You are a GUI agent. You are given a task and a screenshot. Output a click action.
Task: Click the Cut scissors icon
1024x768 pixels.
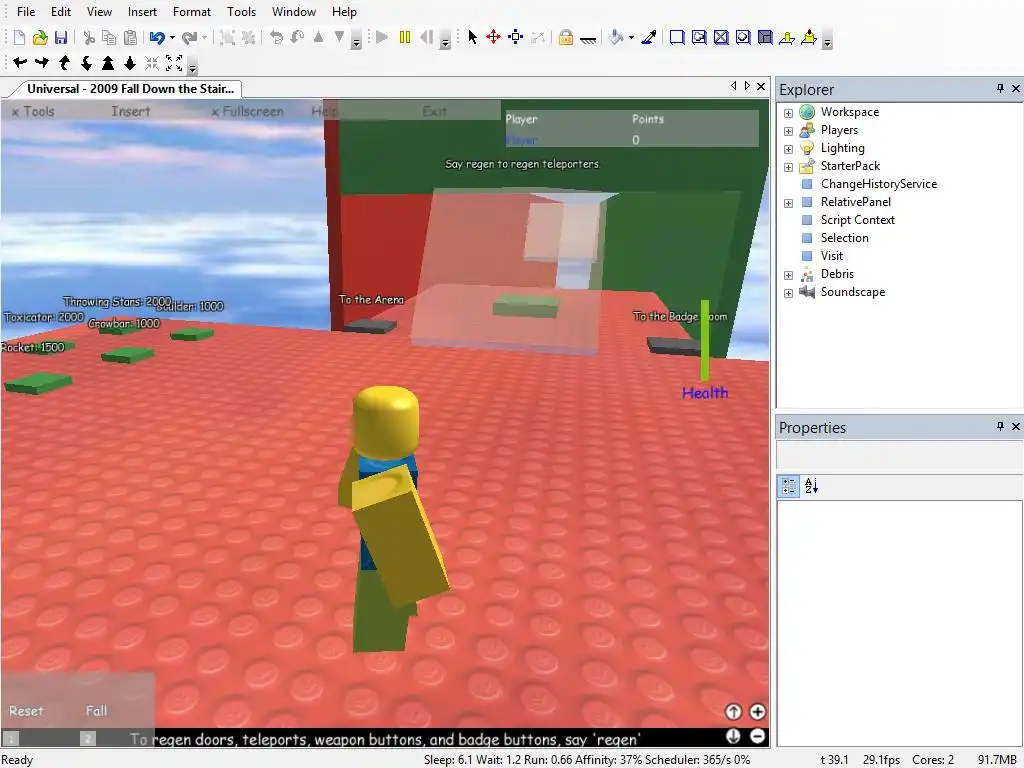[x=89, y=38]
